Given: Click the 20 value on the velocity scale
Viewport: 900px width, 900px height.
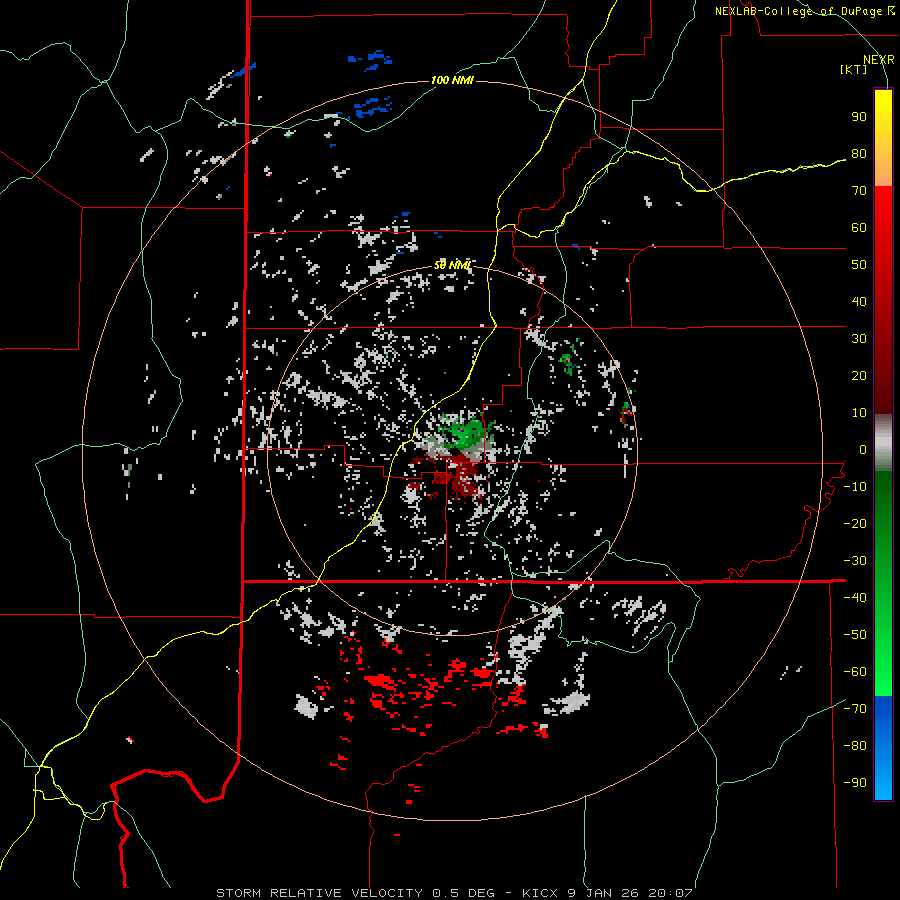Looking at the screenshot, I should (x=859, y=376).
